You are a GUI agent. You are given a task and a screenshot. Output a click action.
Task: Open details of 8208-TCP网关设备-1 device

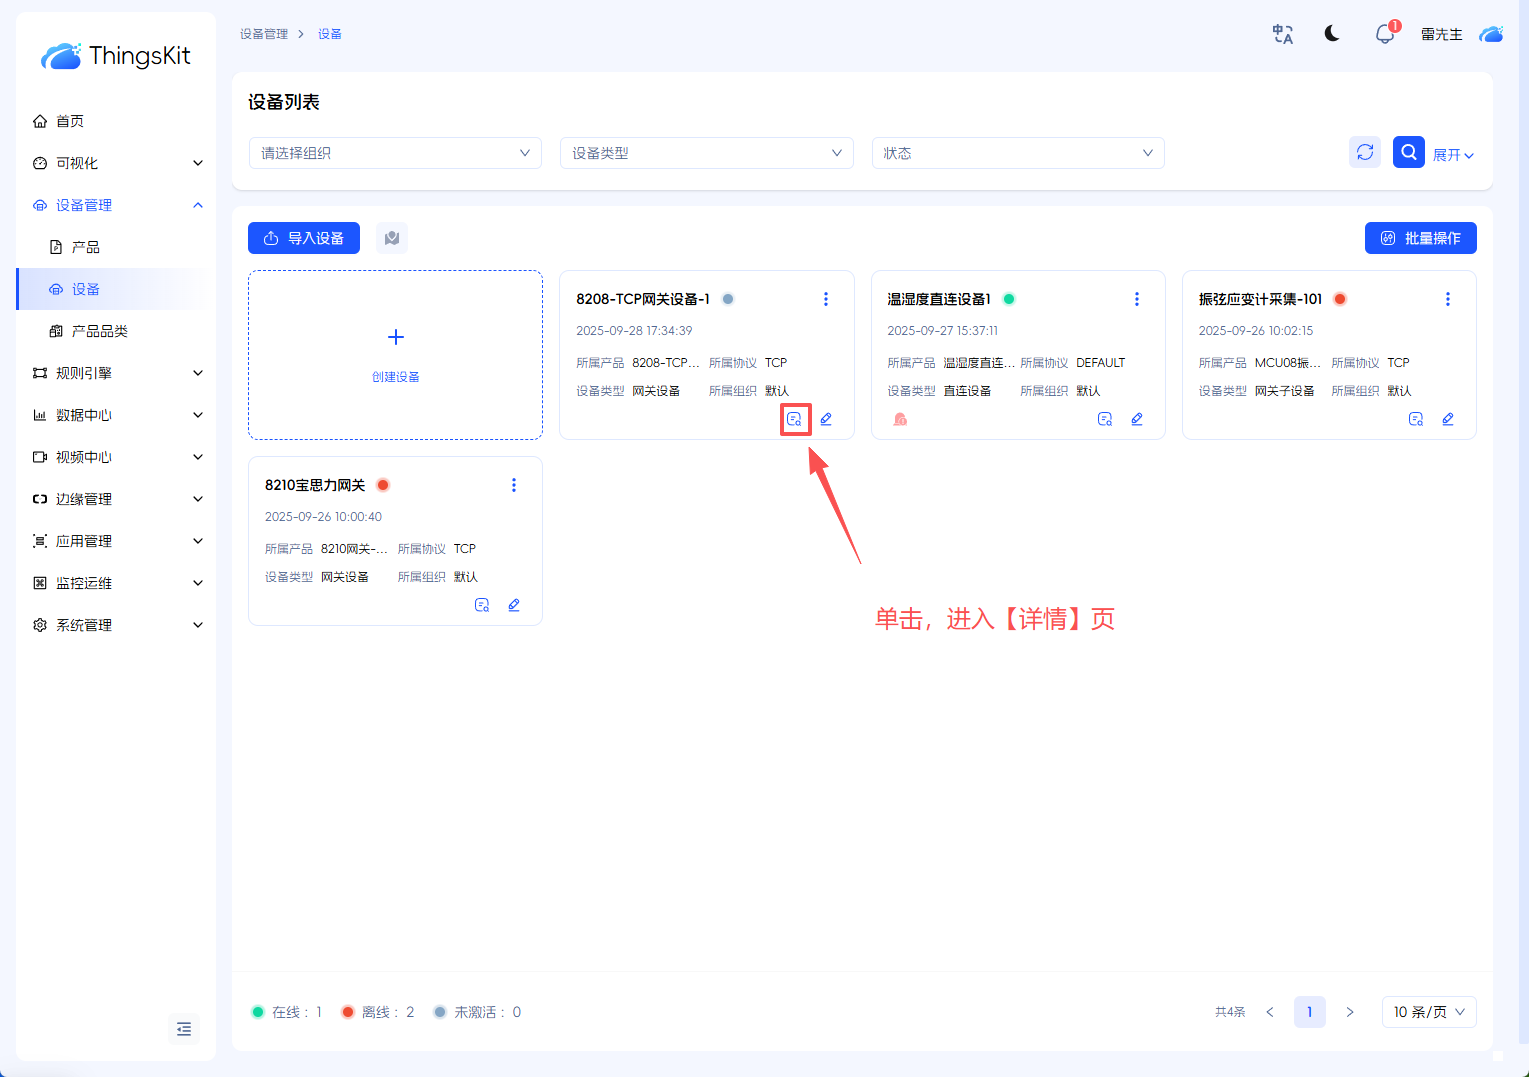coord(794,419)
